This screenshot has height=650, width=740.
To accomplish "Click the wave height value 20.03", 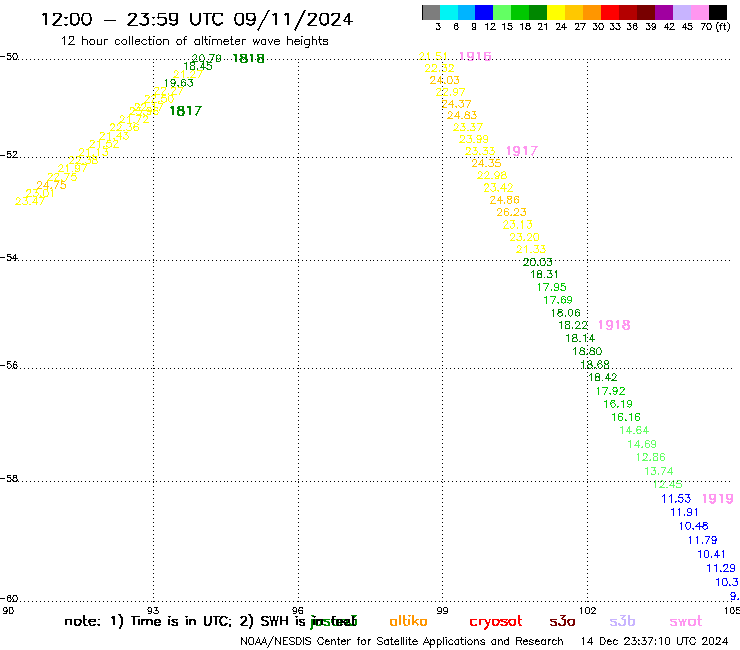I will point(538,262).
